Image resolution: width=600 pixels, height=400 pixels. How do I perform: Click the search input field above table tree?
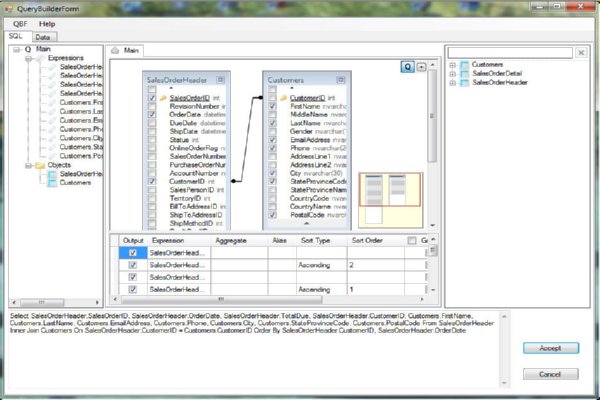tap(510, 53)
